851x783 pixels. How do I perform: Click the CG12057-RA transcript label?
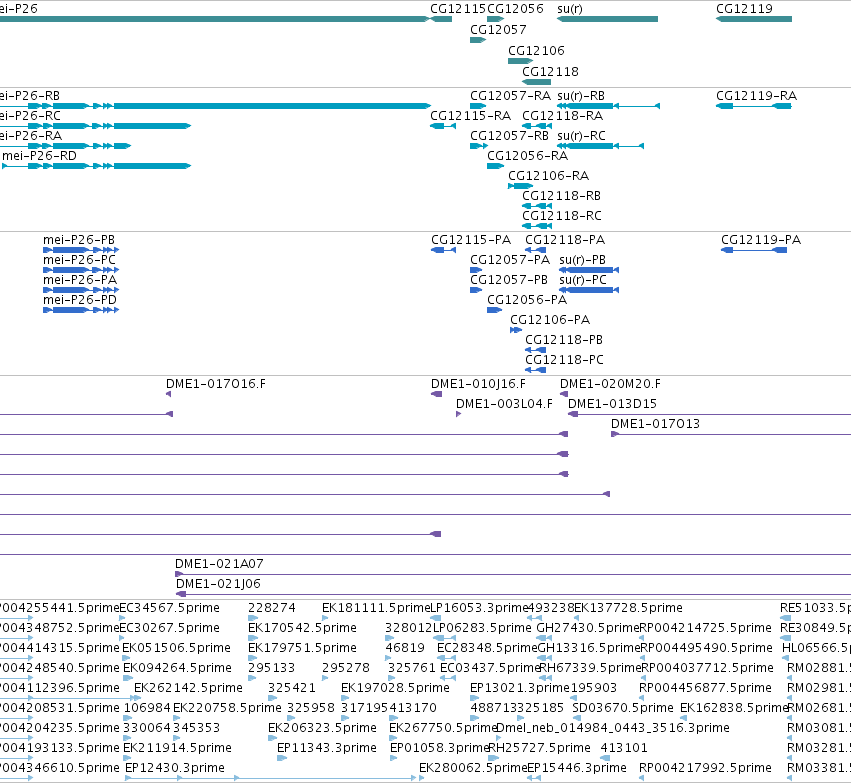[511, 96]
